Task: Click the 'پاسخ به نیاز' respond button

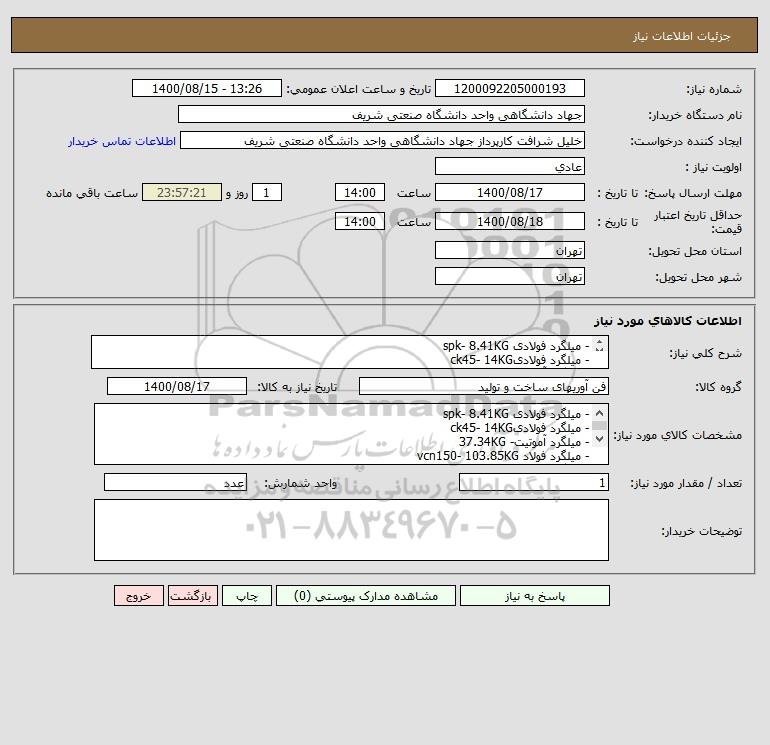Action: tap(535, 596)
